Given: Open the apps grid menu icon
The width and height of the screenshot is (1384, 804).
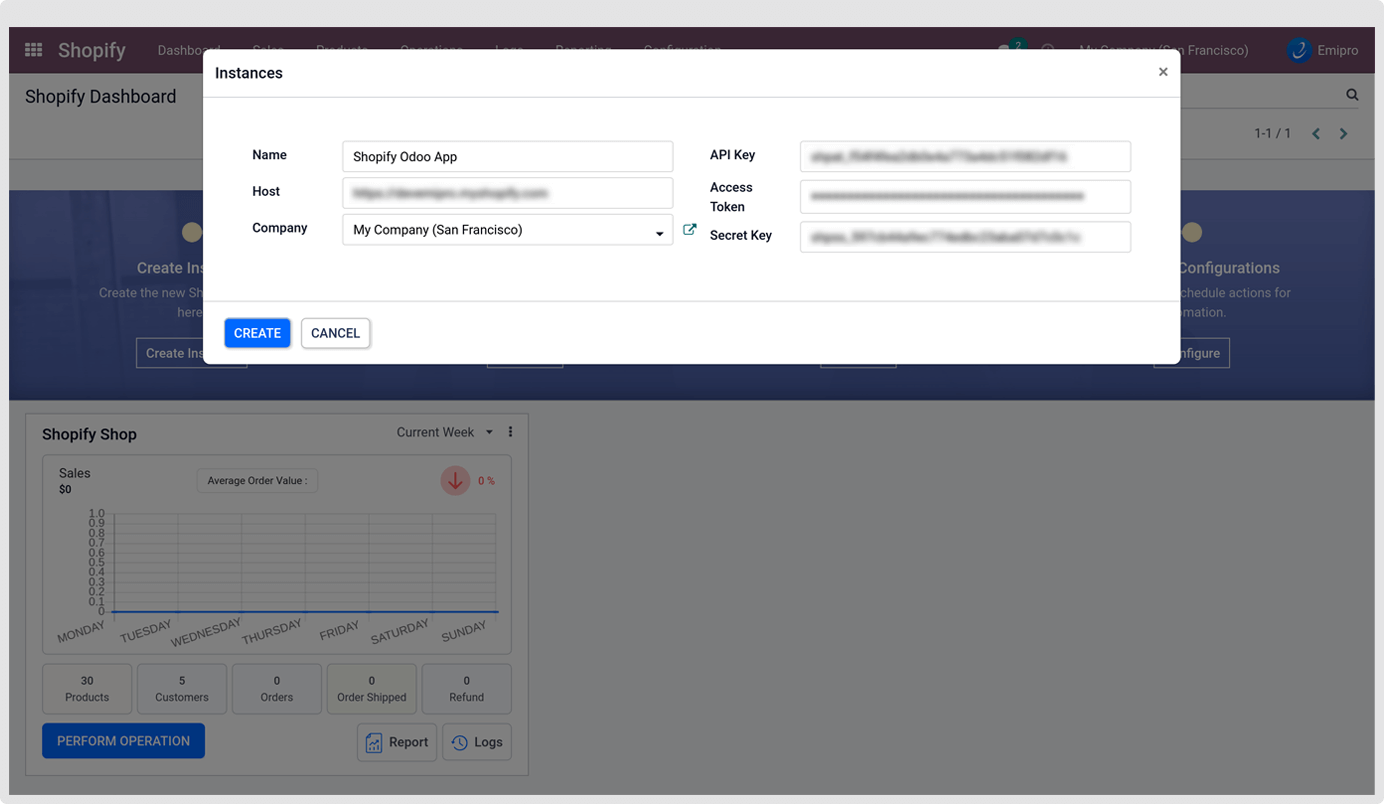Looking at the screenshot, I should pos(33,50).
